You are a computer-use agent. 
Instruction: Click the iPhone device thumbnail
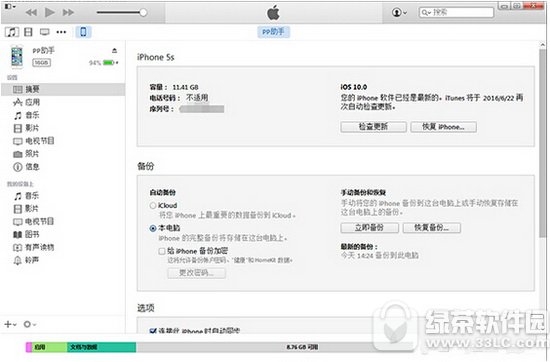17,56
